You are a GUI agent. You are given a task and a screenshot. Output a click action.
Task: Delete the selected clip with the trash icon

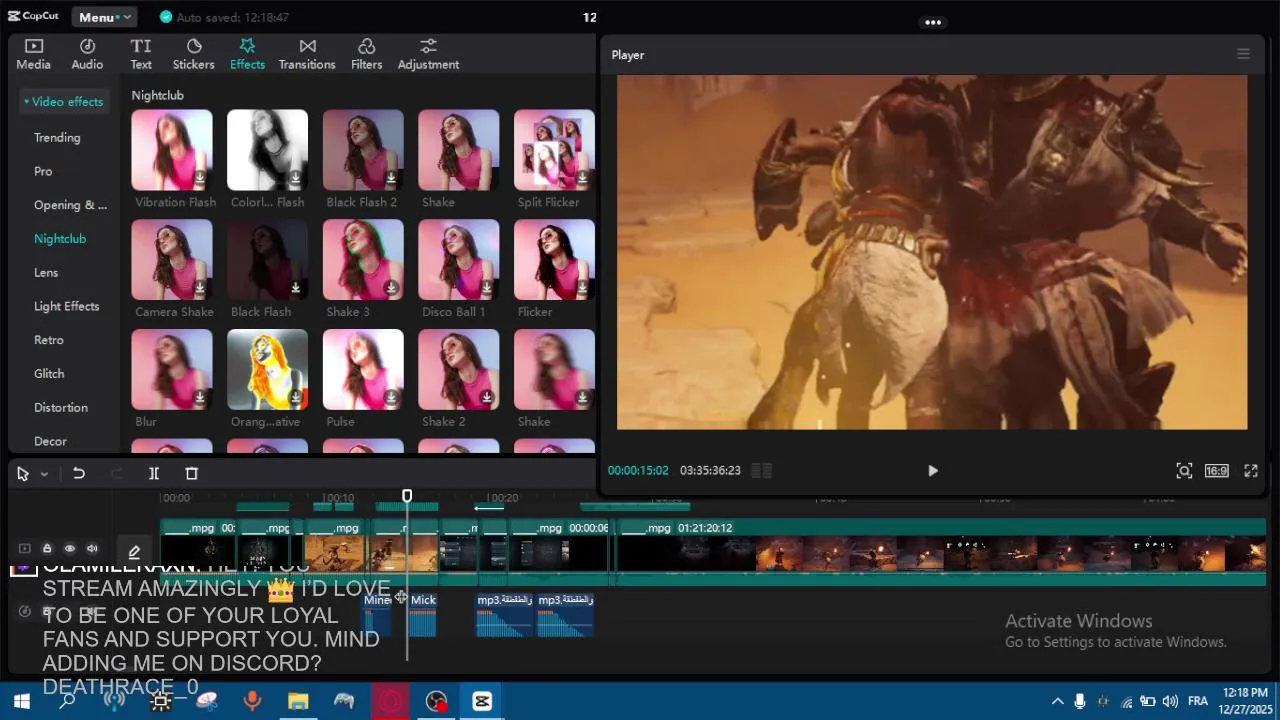192,474
